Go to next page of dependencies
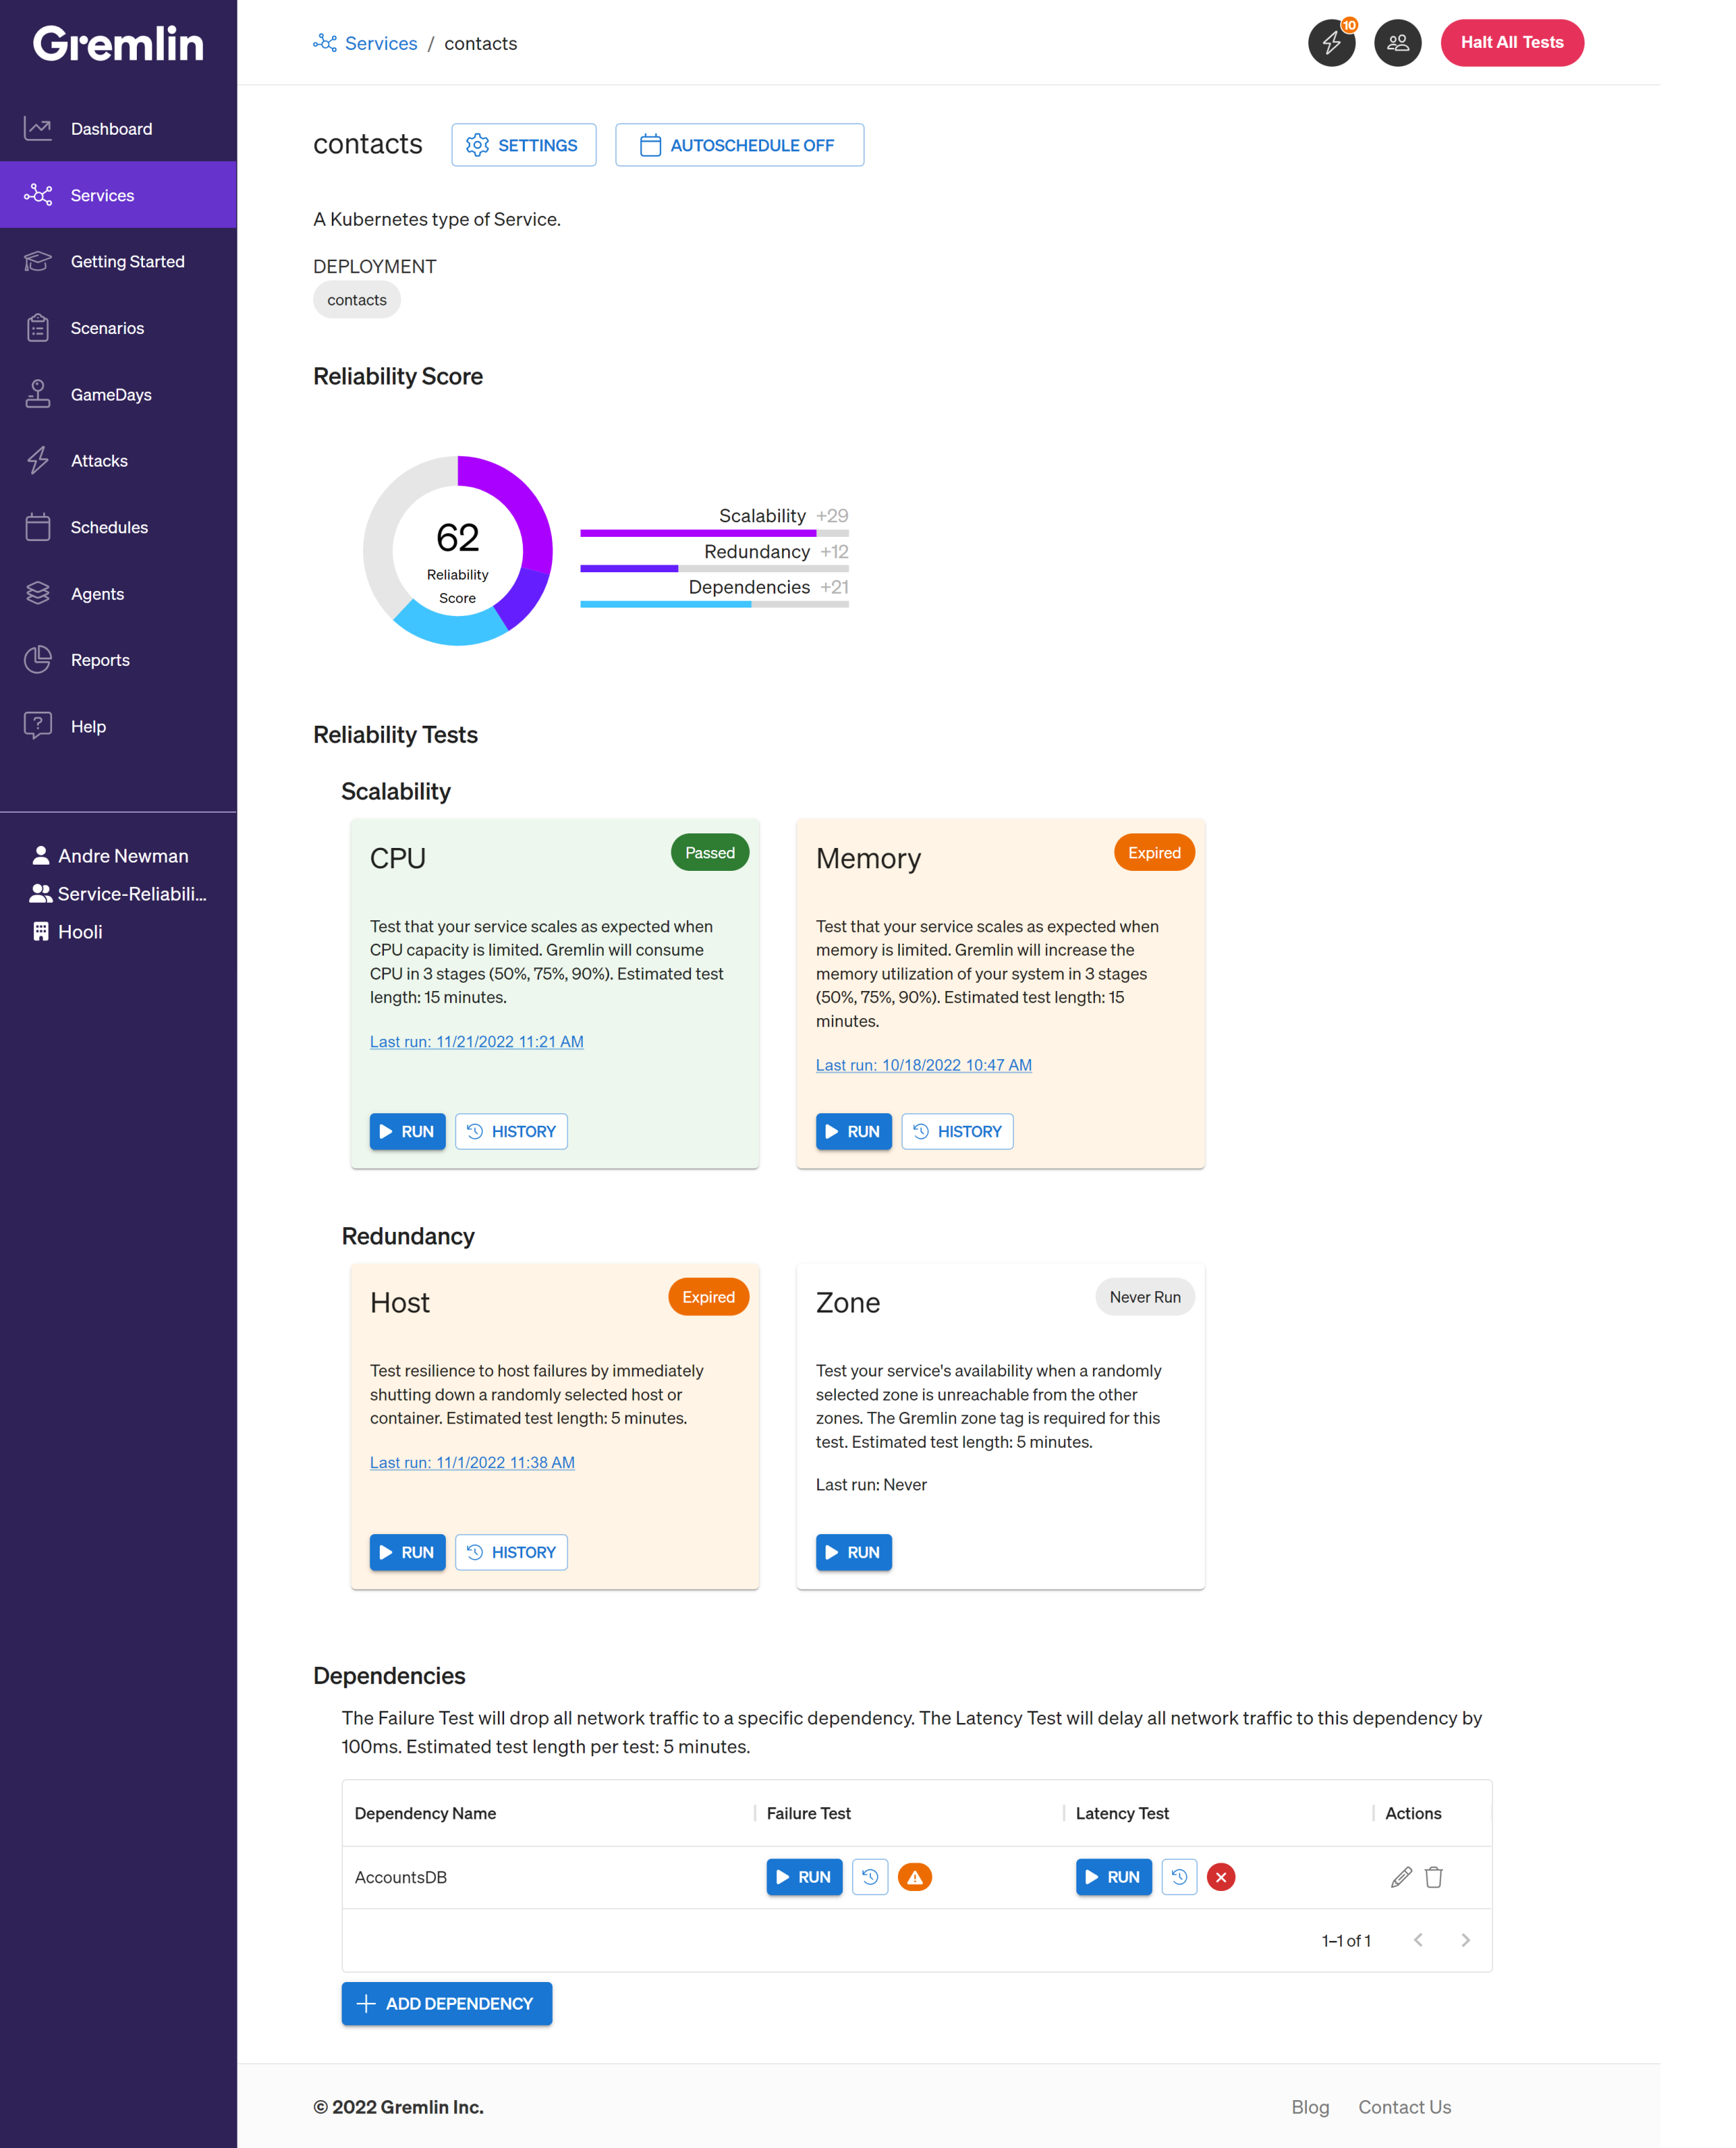The image size is (1736, 2148). tap(1465, 1940)
